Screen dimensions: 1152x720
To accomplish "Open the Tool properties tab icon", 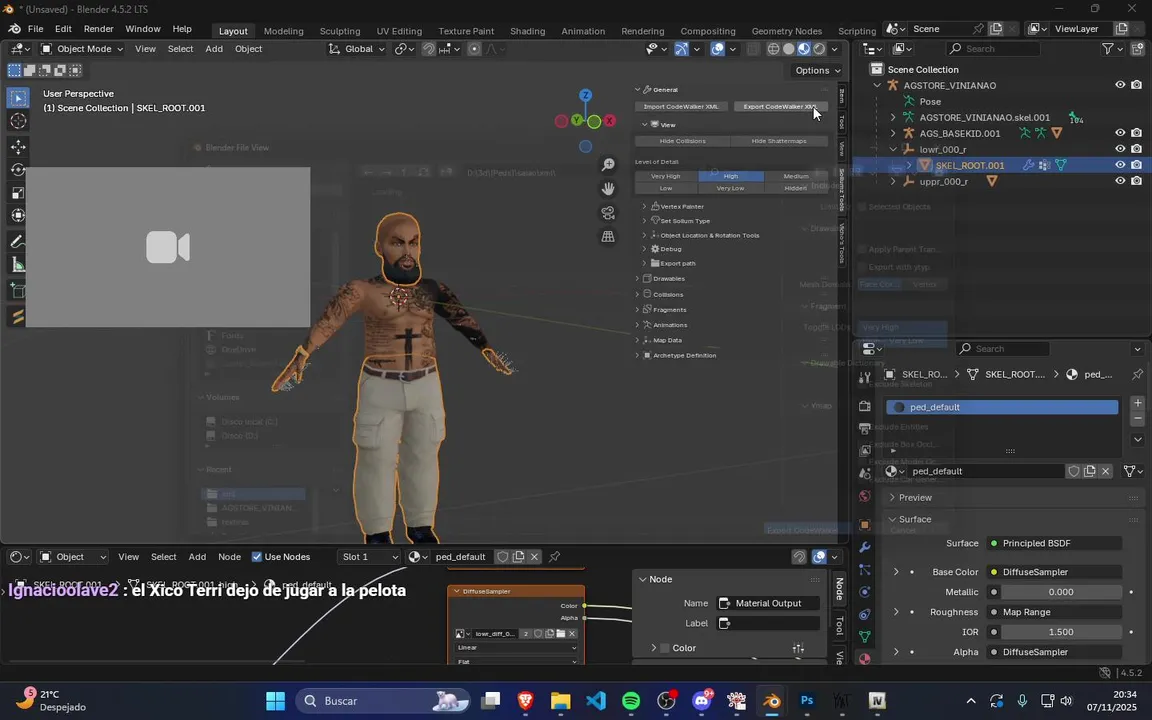I will coord(865,378).
